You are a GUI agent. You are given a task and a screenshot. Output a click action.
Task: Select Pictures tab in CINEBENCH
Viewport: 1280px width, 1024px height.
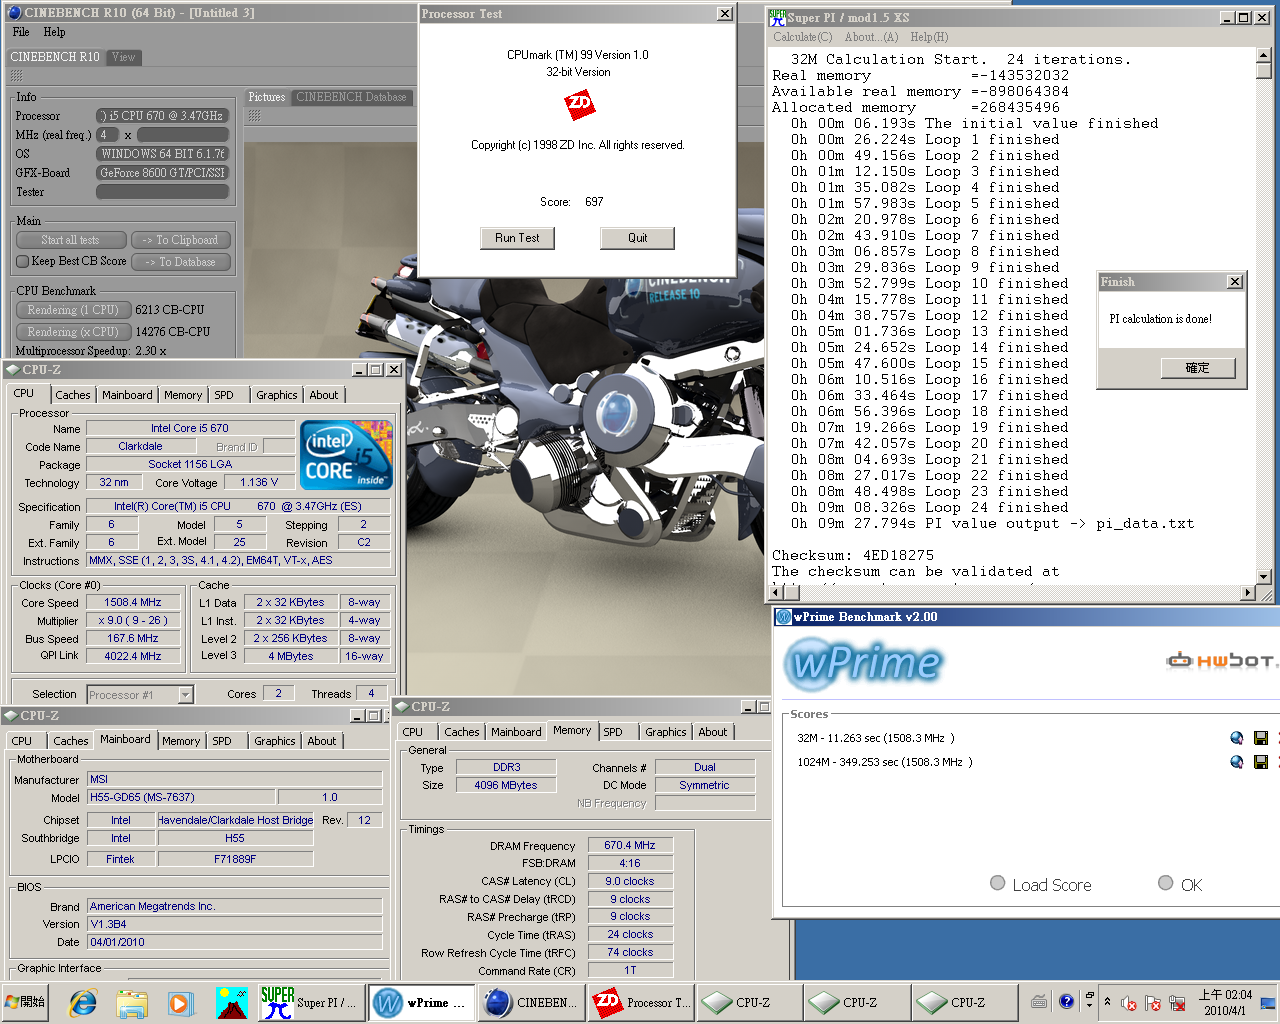[267, 97]
